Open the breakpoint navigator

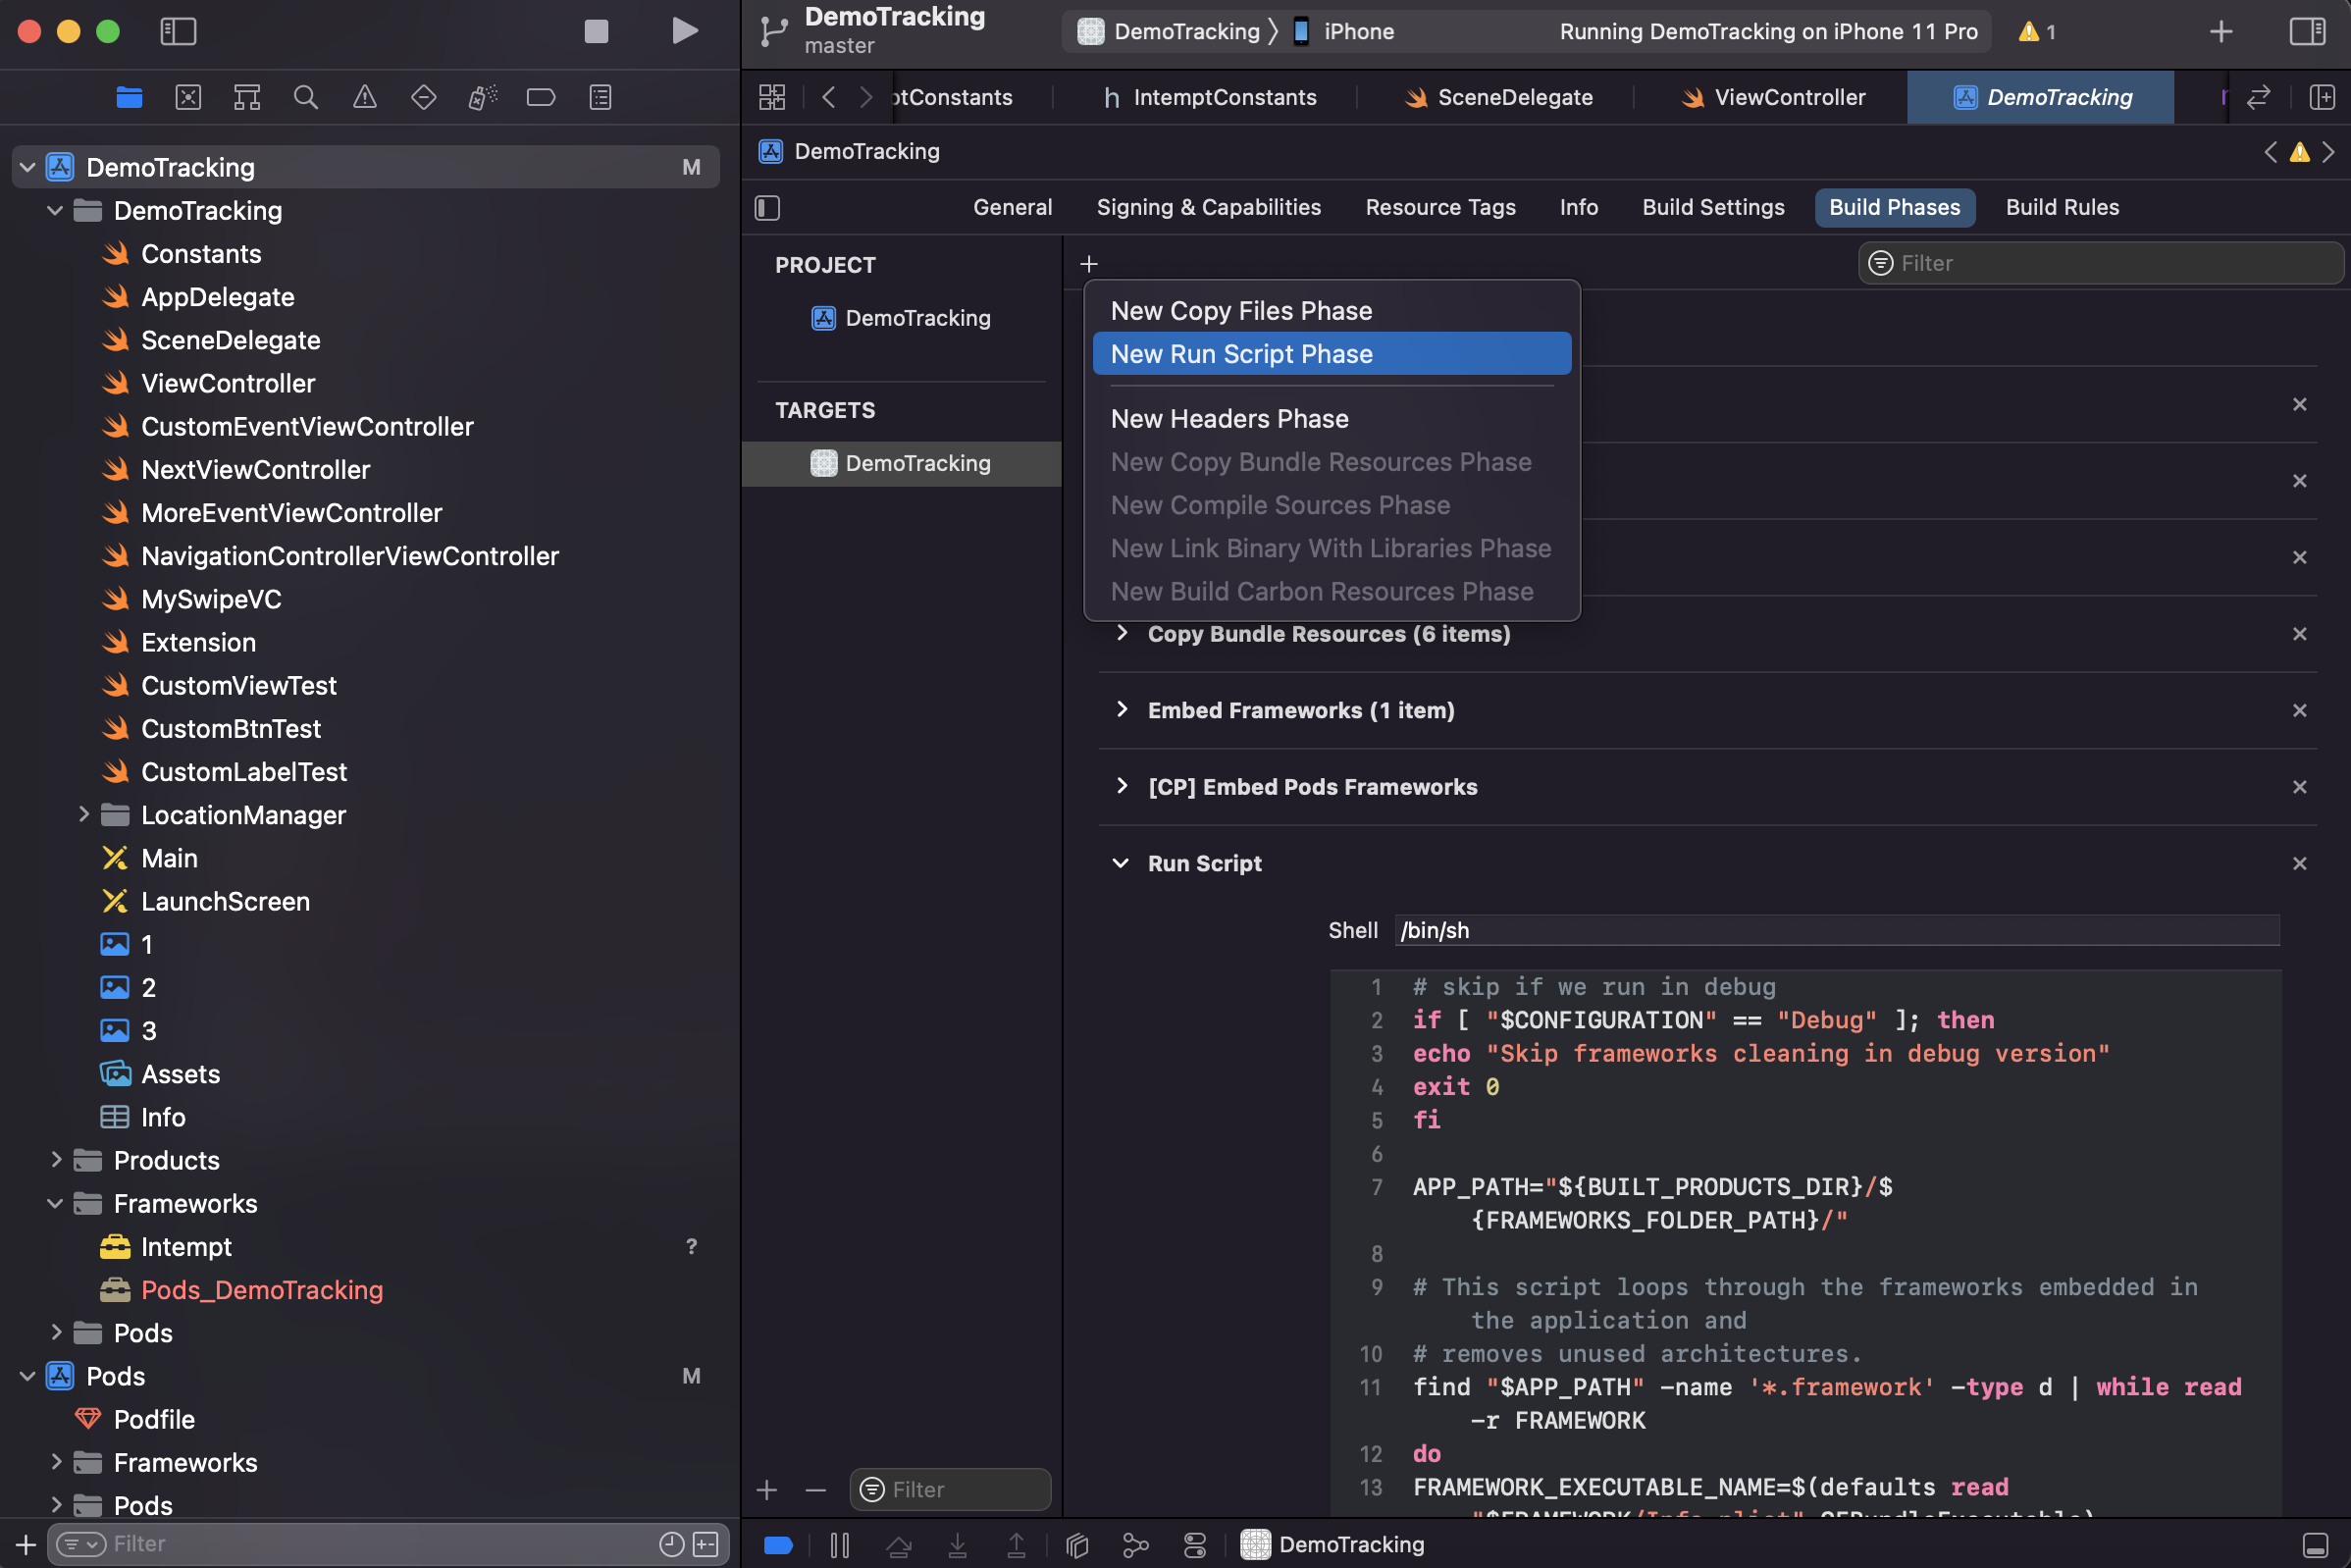click(x=541, y=97)
